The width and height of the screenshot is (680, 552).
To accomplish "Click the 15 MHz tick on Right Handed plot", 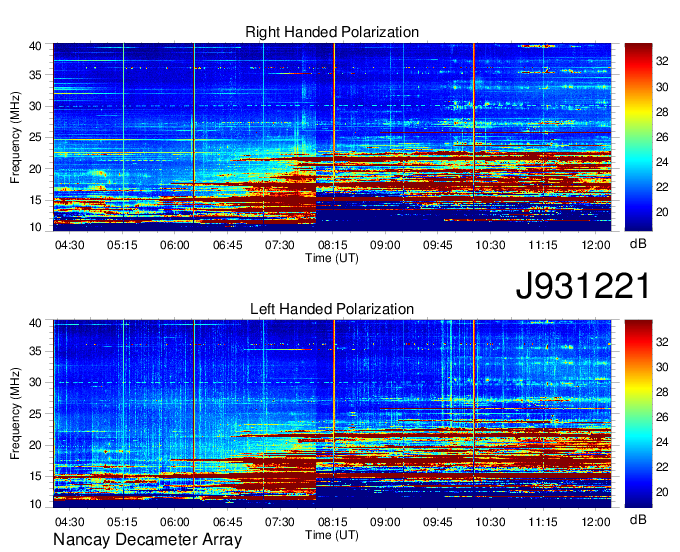I will [x=35, y=200].
